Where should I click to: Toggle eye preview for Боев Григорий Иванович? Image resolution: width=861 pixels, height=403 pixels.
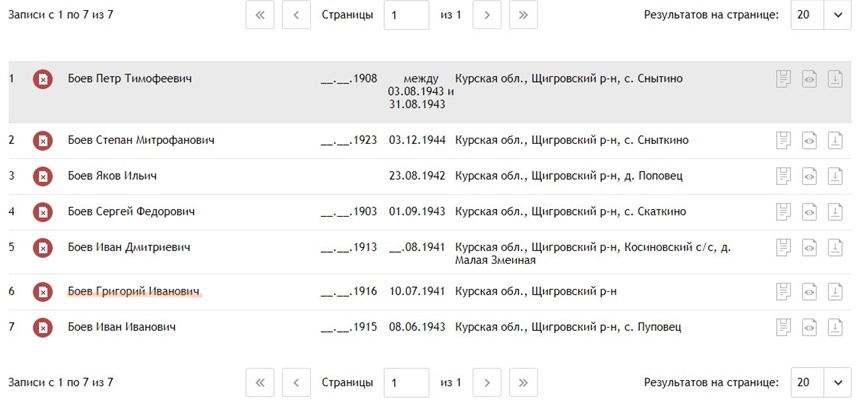click(x=809, y=292)
